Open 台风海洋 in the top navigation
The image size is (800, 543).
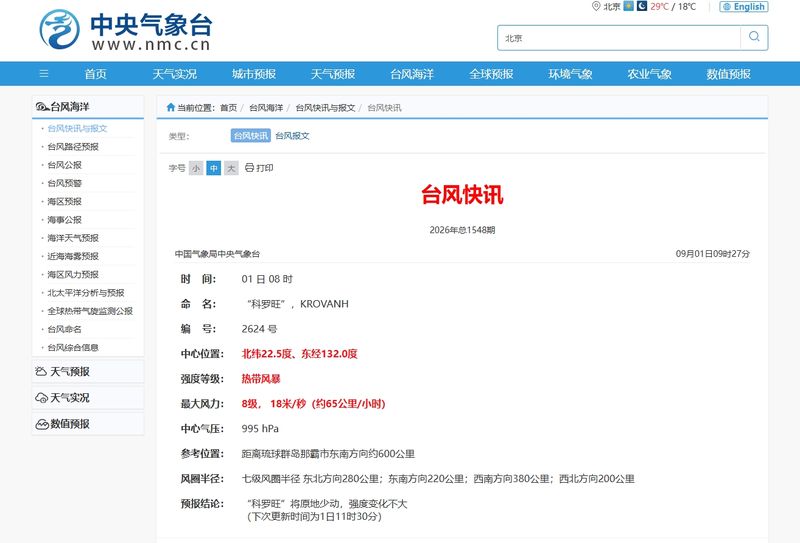[412, 74]
